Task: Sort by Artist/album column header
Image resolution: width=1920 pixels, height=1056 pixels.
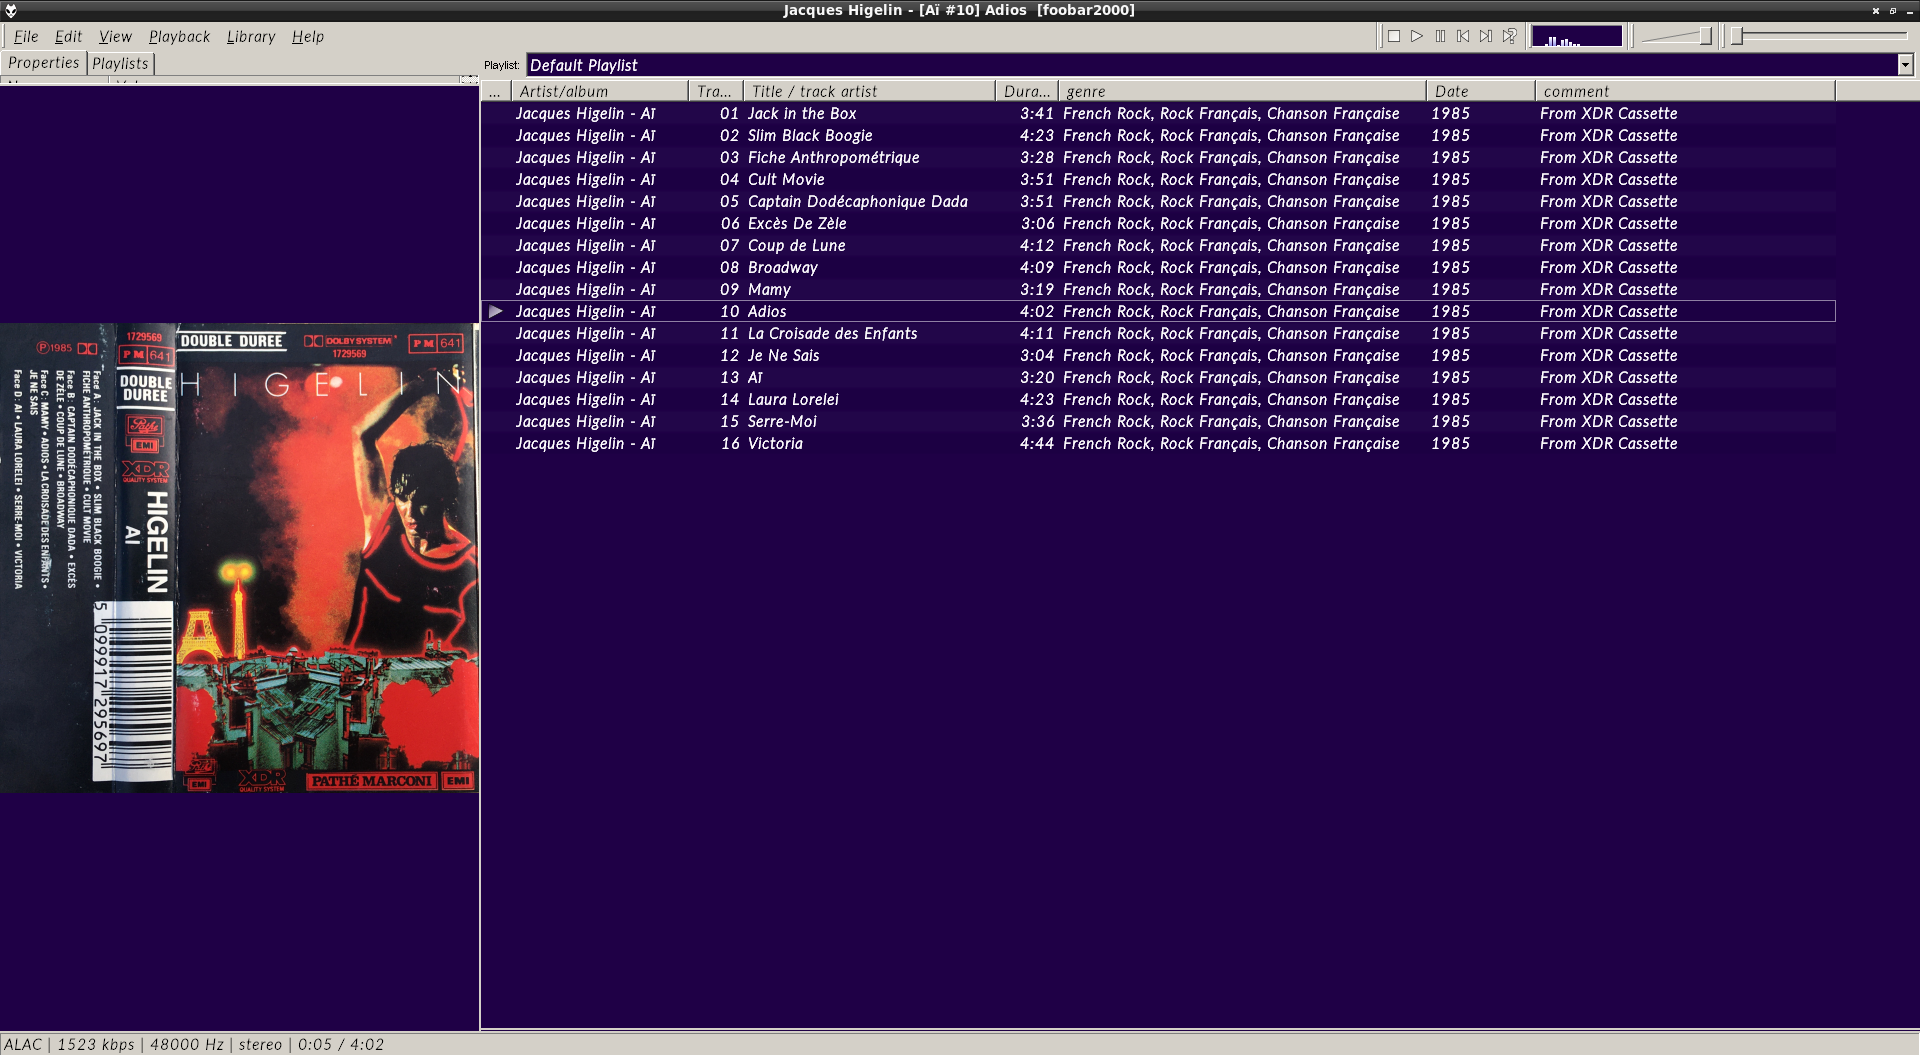Action: click(x=600, y=91)
